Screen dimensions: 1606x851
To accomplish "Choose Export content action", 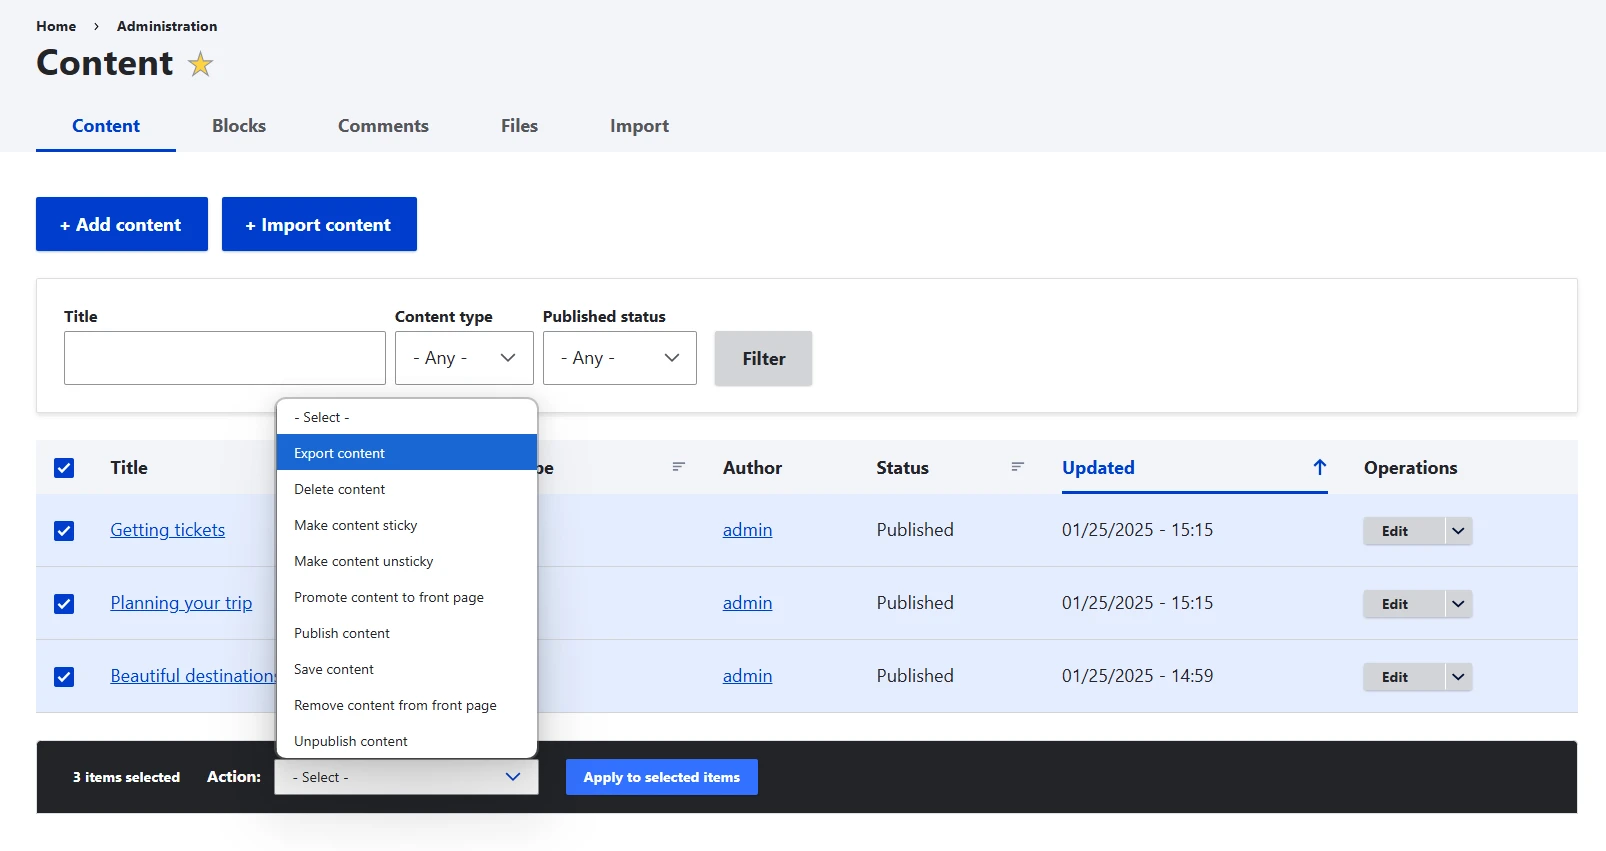I will pyautogui.click(x=407, y=453).
